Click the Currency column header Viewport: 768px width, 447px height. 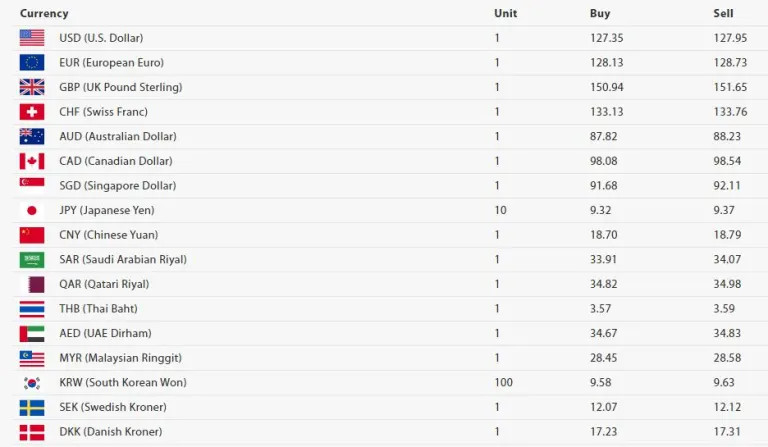click(44, 13)
